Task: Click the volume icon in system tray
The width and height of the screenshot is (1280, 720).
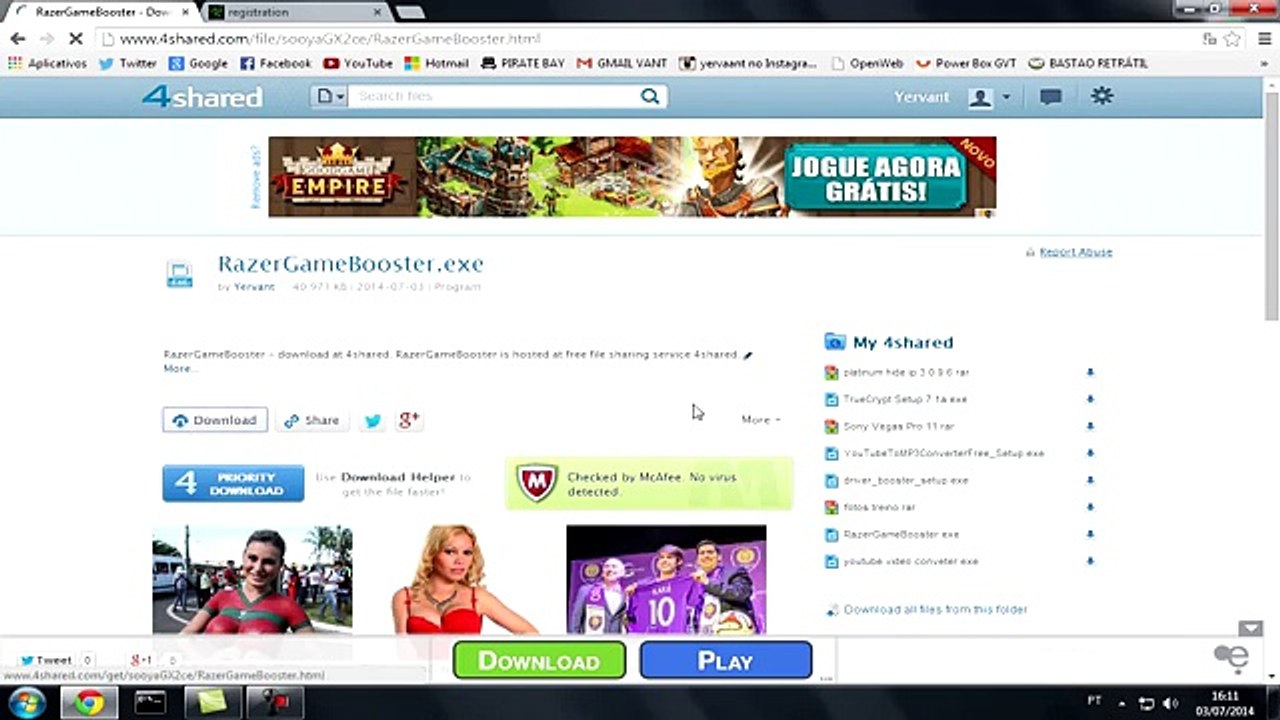Action: [x=1170, y=703]
